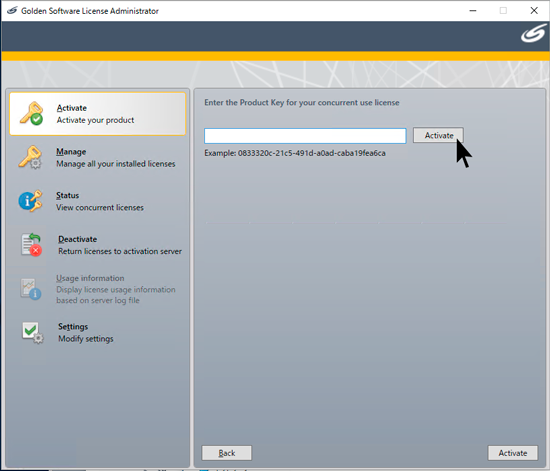
Task: Click the Settings checkmark gear icon
Action: pyautogui.click(x=33, y=332)
